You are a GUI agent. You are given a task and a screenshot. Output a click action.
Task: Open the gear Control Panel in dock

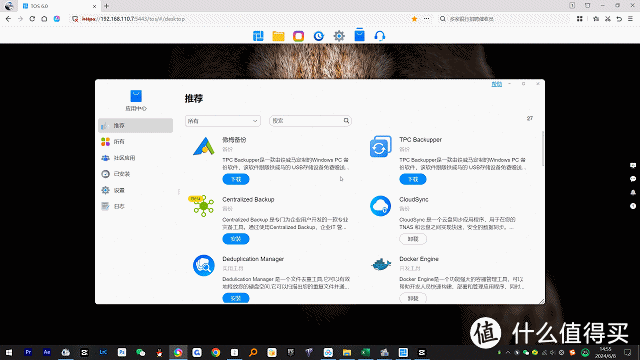339,36
